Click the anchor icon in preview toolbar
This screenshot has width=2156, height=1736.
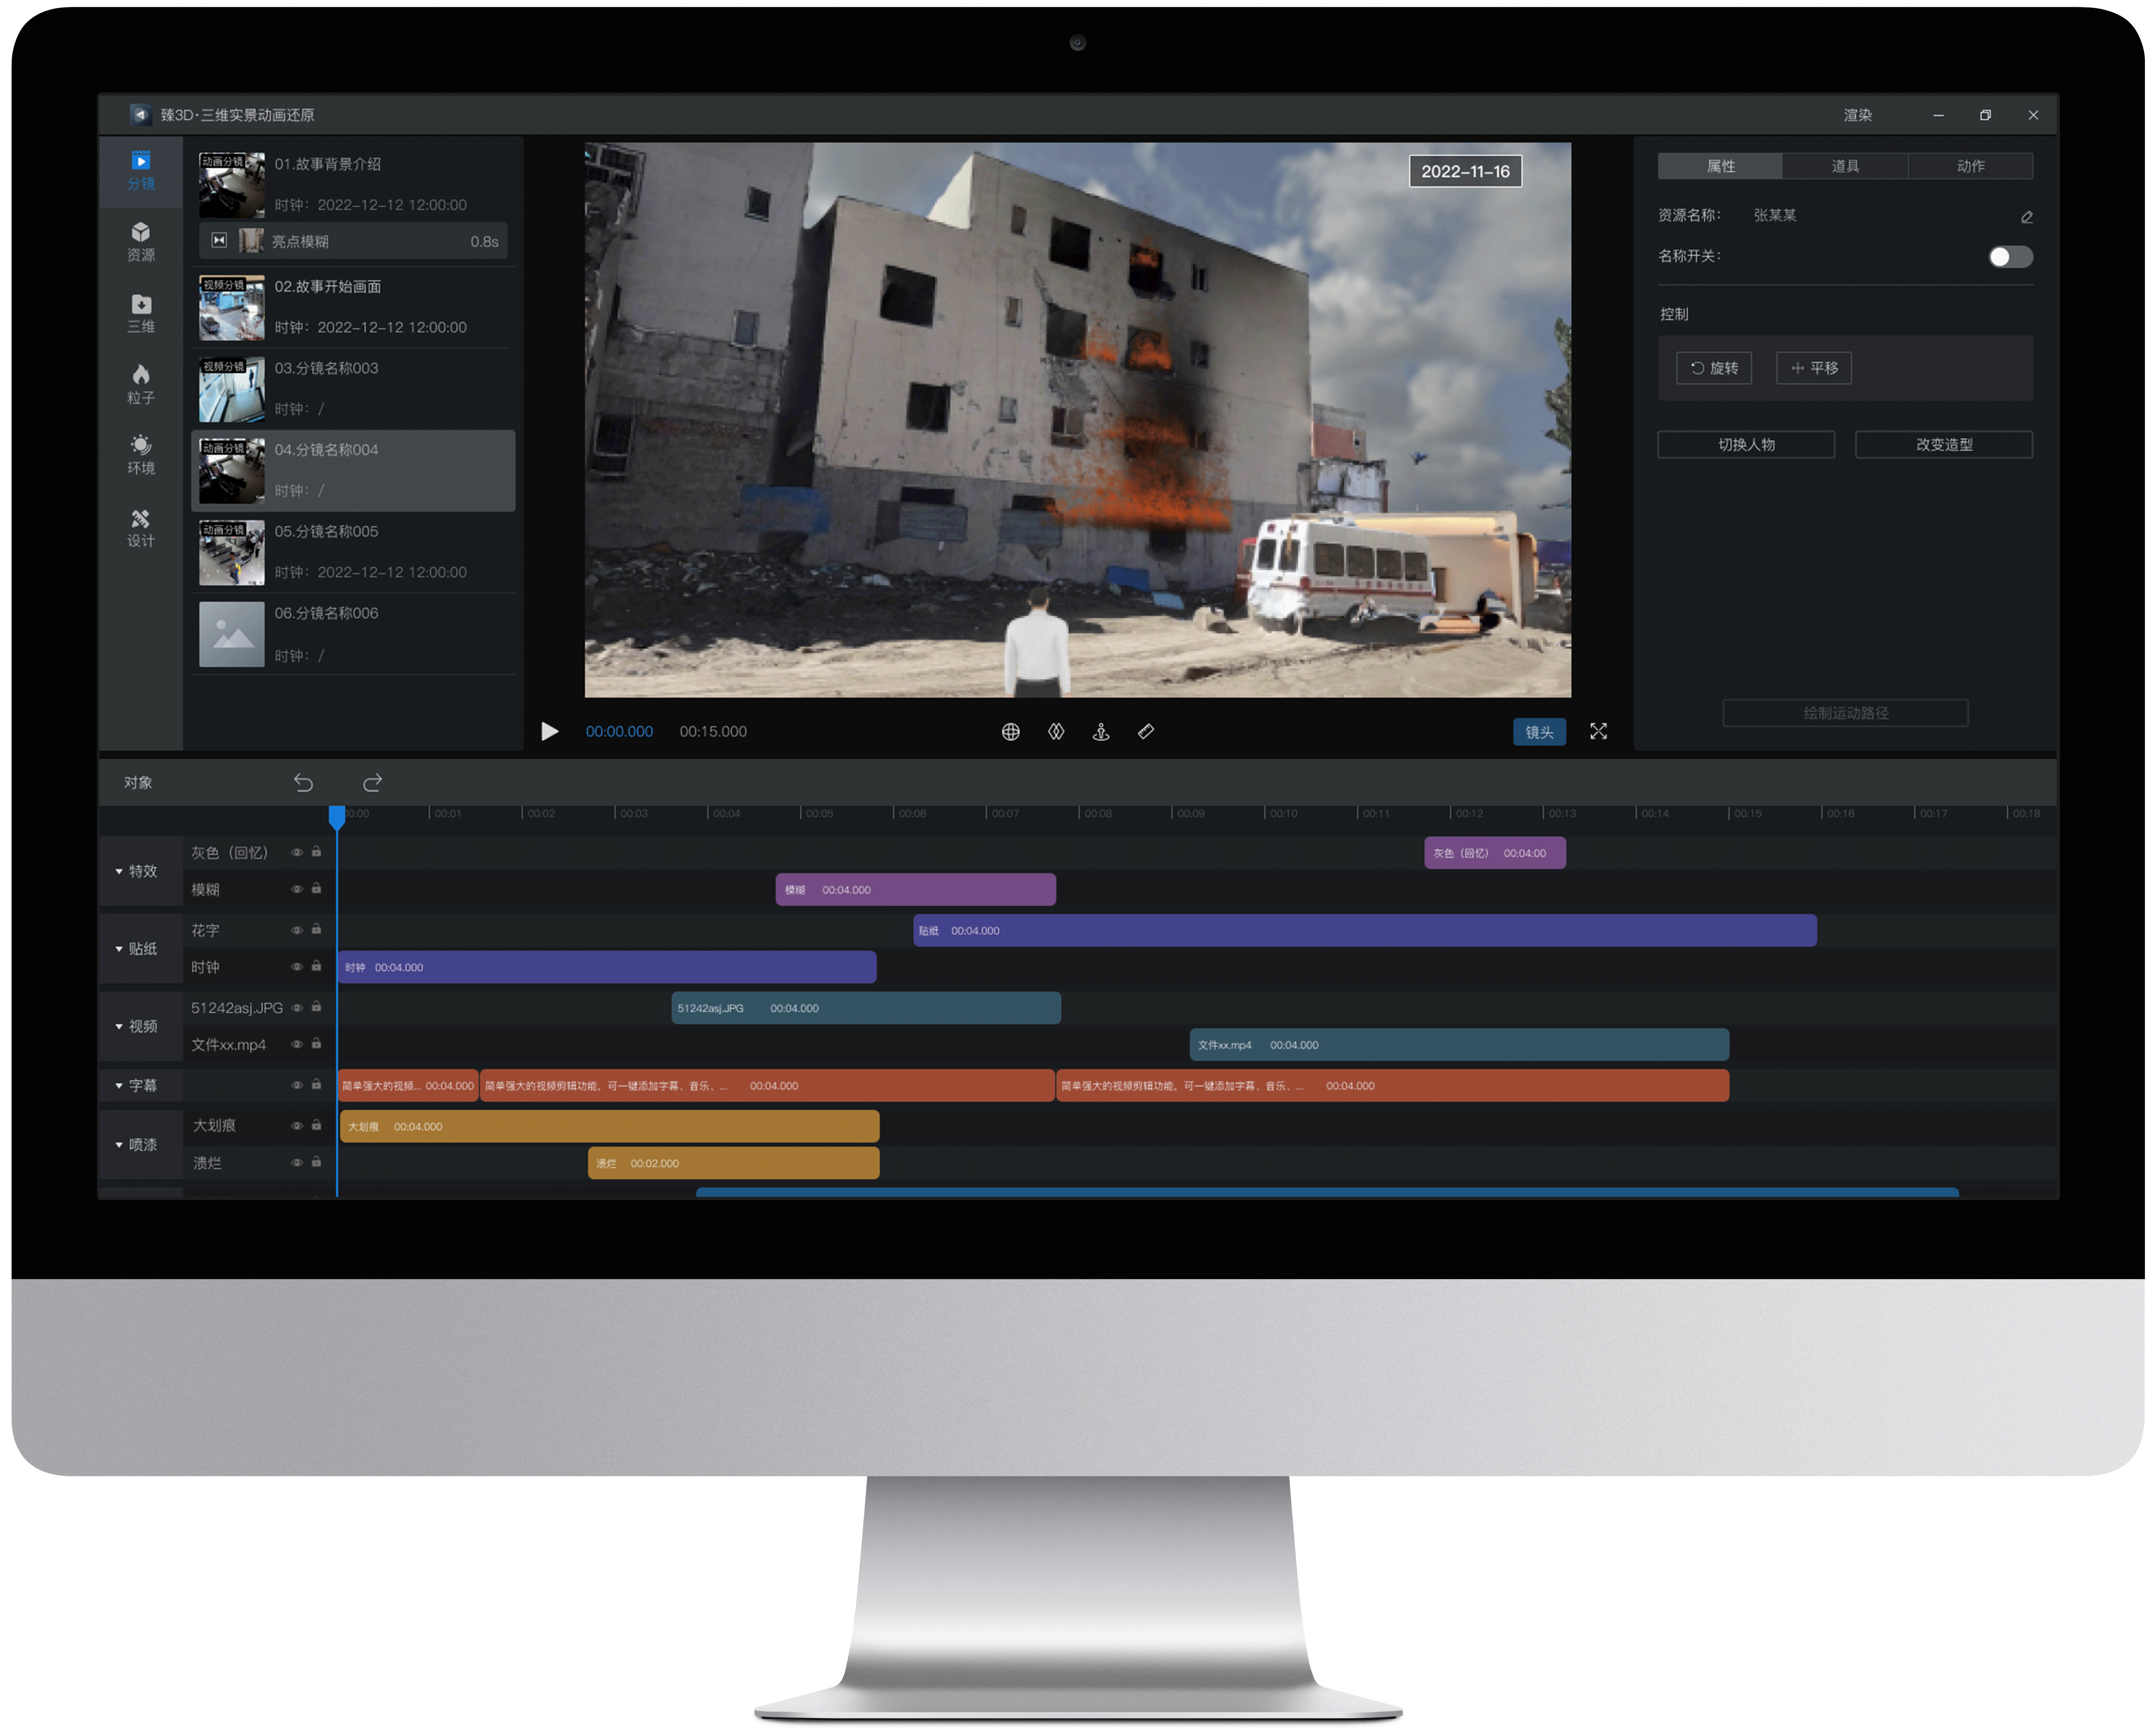click(1101, 731)
